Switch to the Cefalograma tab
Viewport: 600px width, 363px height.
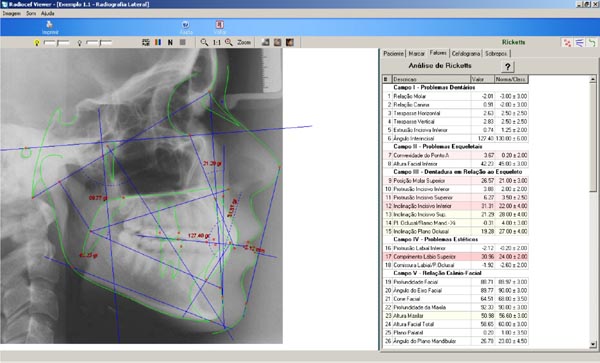click(x=466, y=54)
